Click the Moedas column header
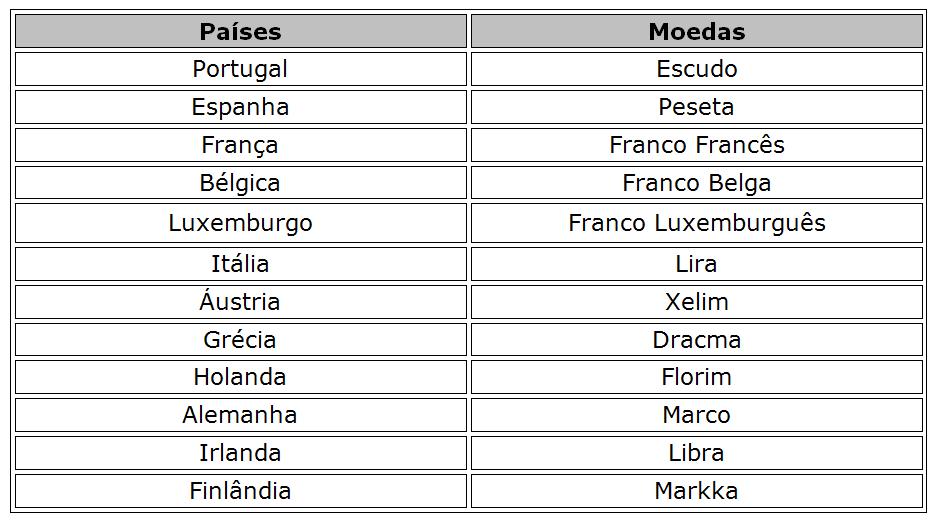Screen dimensions: 935x523 696,31
